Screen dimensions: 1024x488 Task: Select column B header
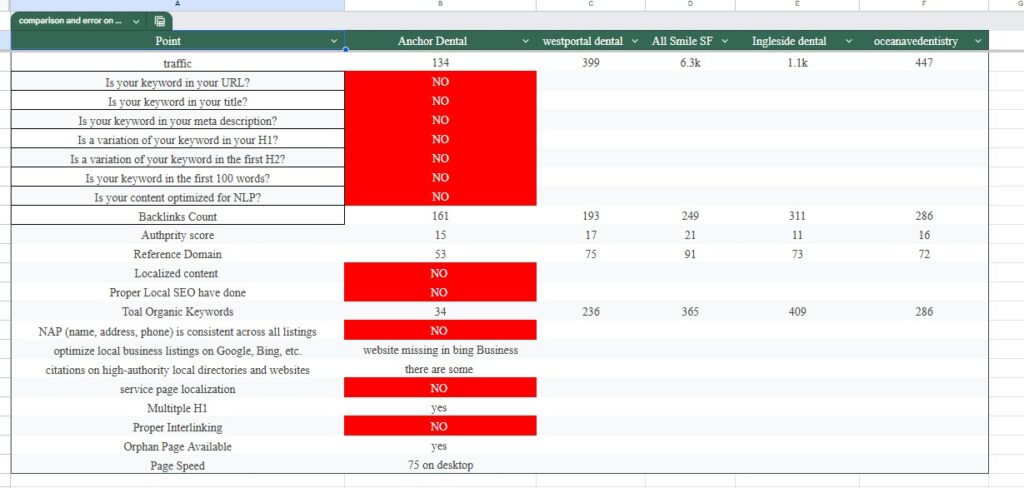(440, 5)
